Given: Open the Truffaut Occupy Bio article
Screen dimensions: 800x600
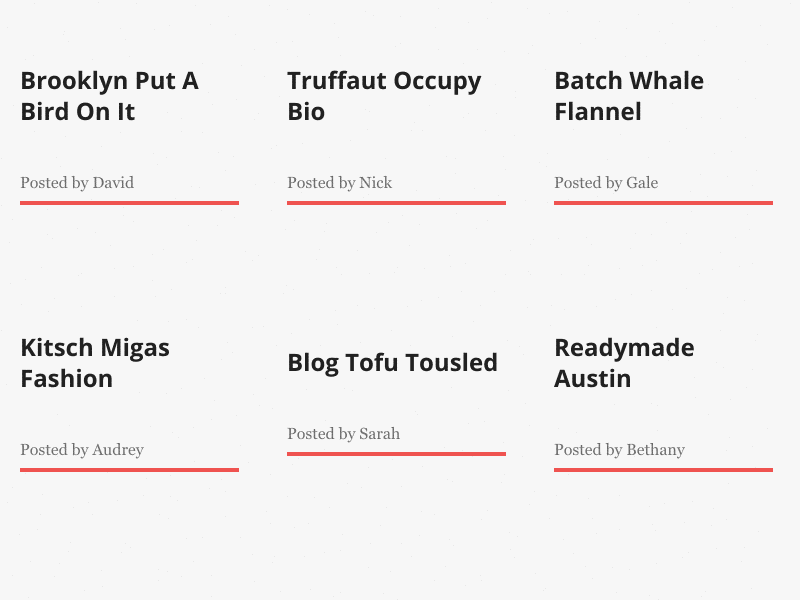Looking at the screenshot, I should pyautogui.click(x=384, y=96).
